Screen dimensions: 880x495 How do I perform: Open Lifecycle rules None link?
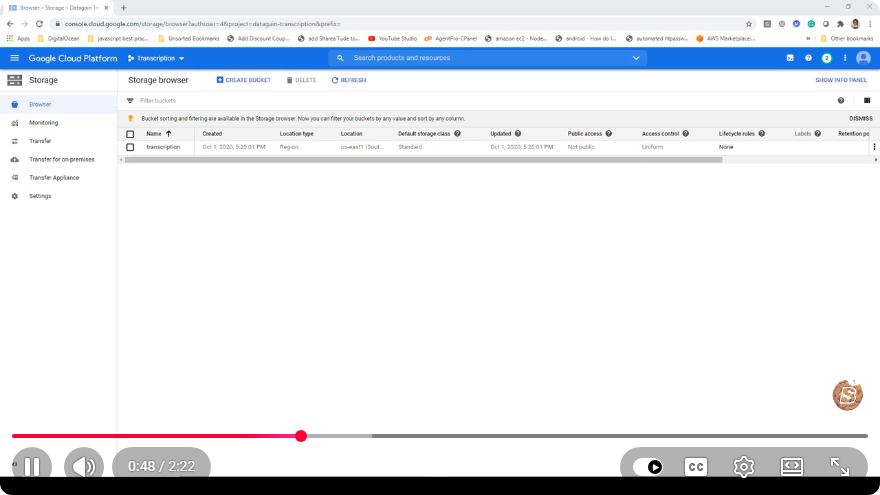point(726,147)
